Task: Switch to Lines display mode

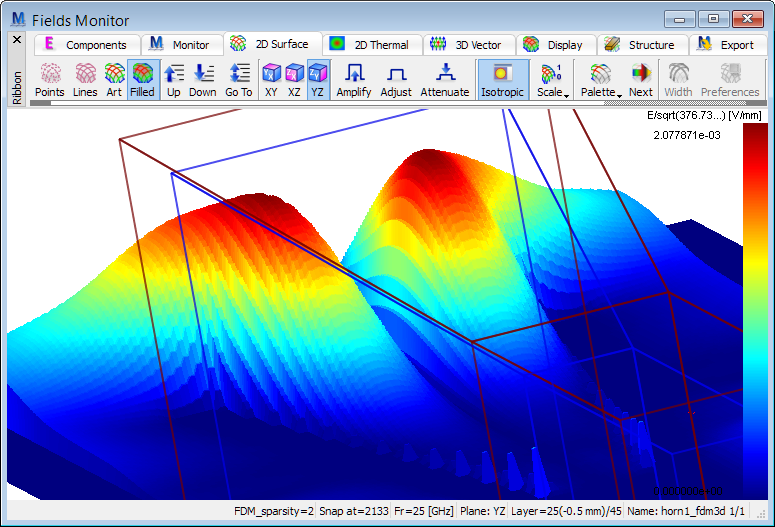Action: [85, 79]
